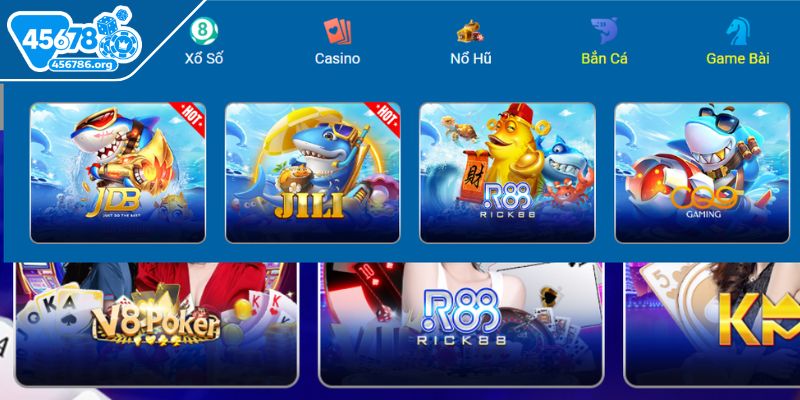Click the red playing cards Casino icon

coord(337,31)
